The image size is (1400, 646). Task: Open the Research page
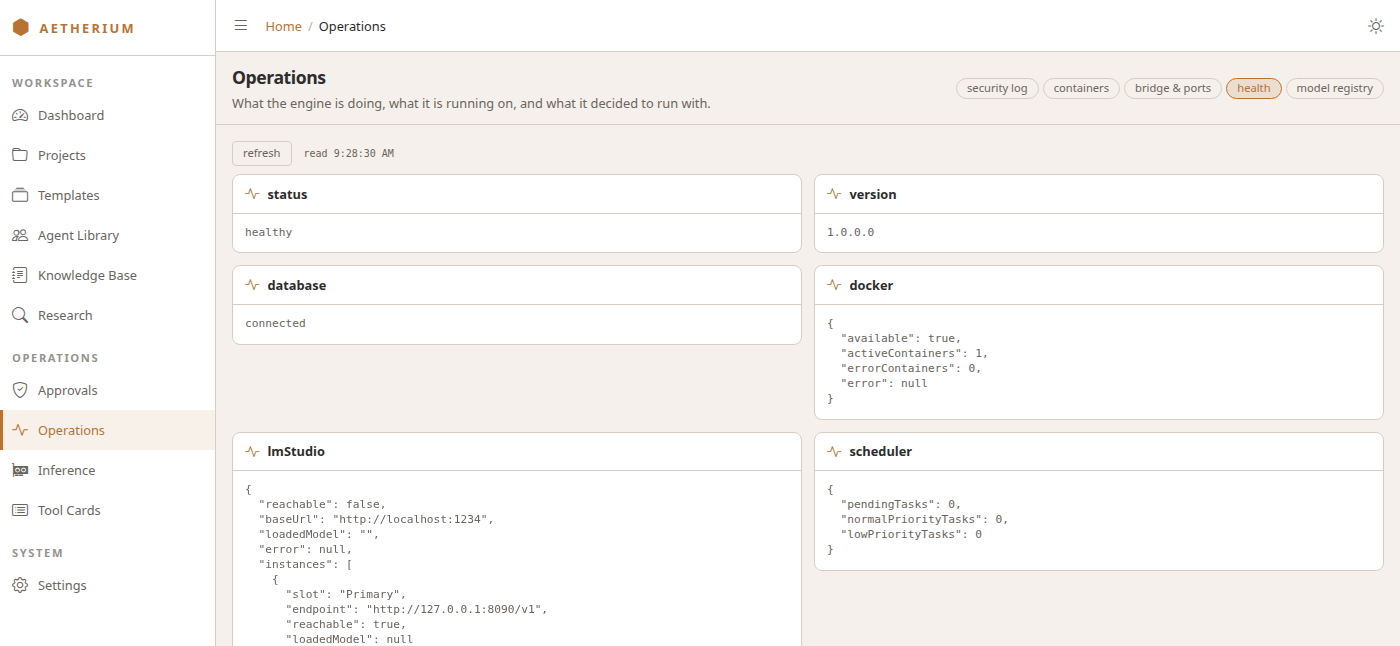coord(107,315)
